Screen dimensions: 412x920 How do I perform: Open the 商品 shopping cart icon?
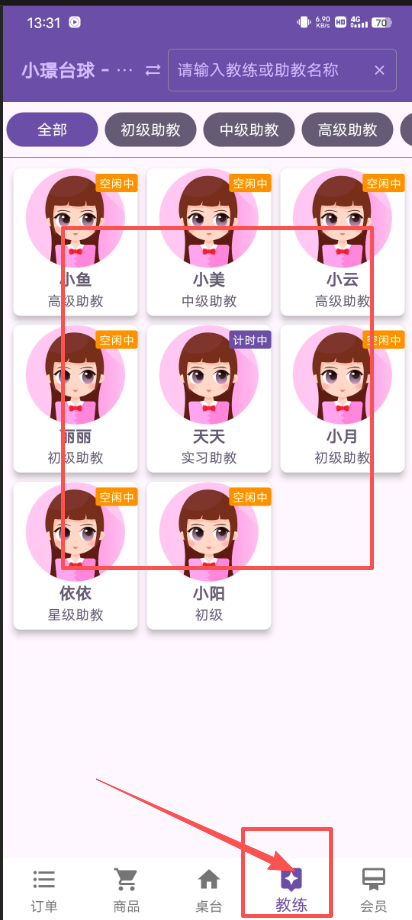[x=126, y=879]
